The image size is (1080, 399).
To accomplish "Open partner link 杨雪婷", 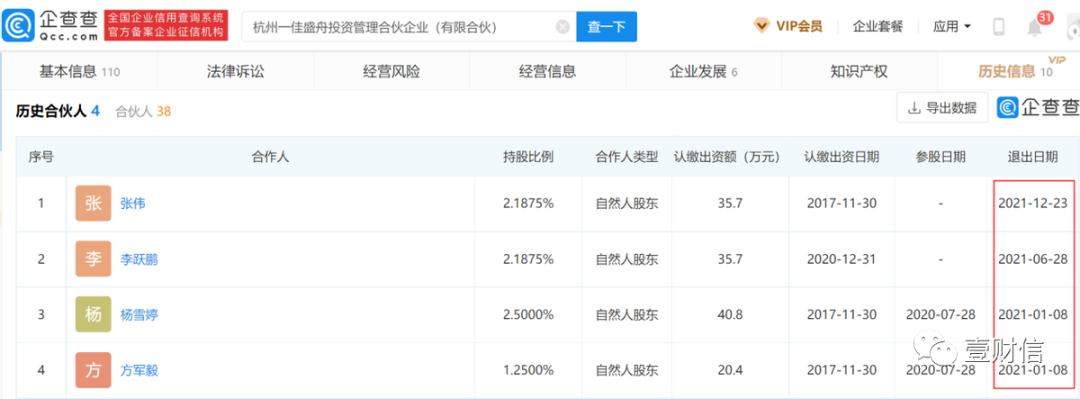I will tap(139, 315).
